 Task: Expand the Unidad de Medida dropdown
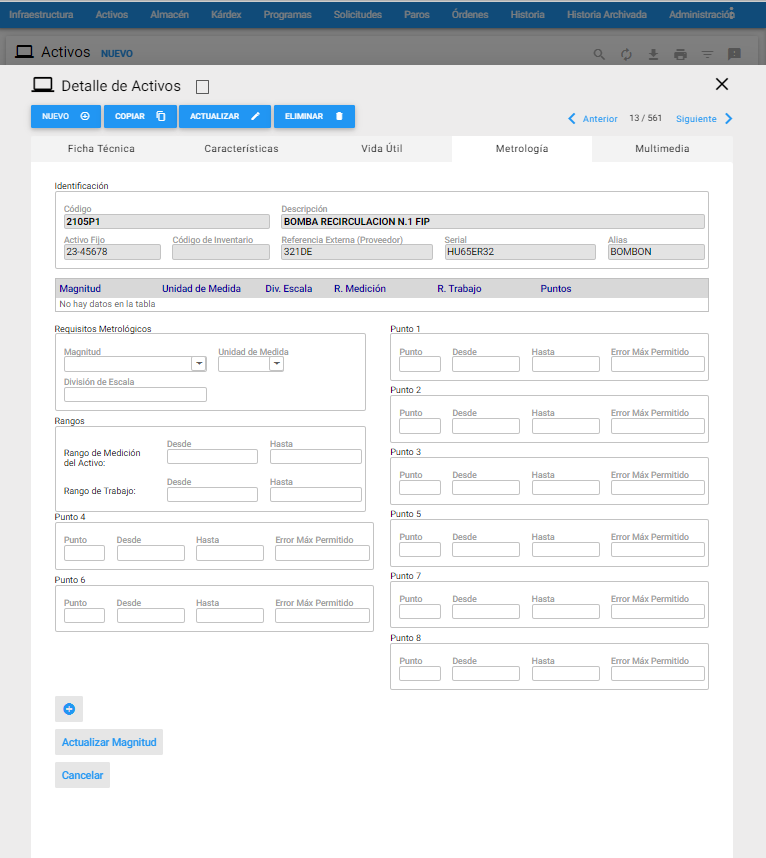(277, 364)
